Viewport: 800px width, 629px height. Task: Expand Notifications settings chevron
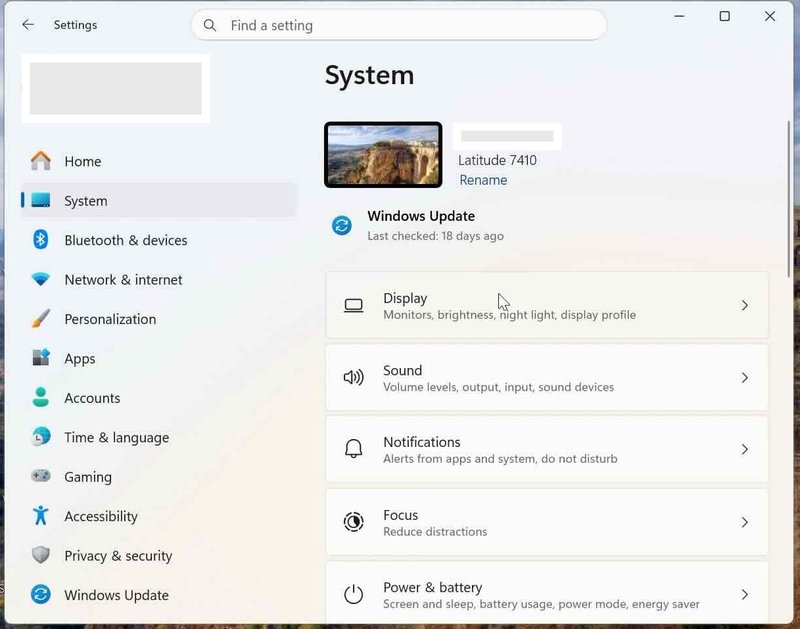click(x=745, y=449)
